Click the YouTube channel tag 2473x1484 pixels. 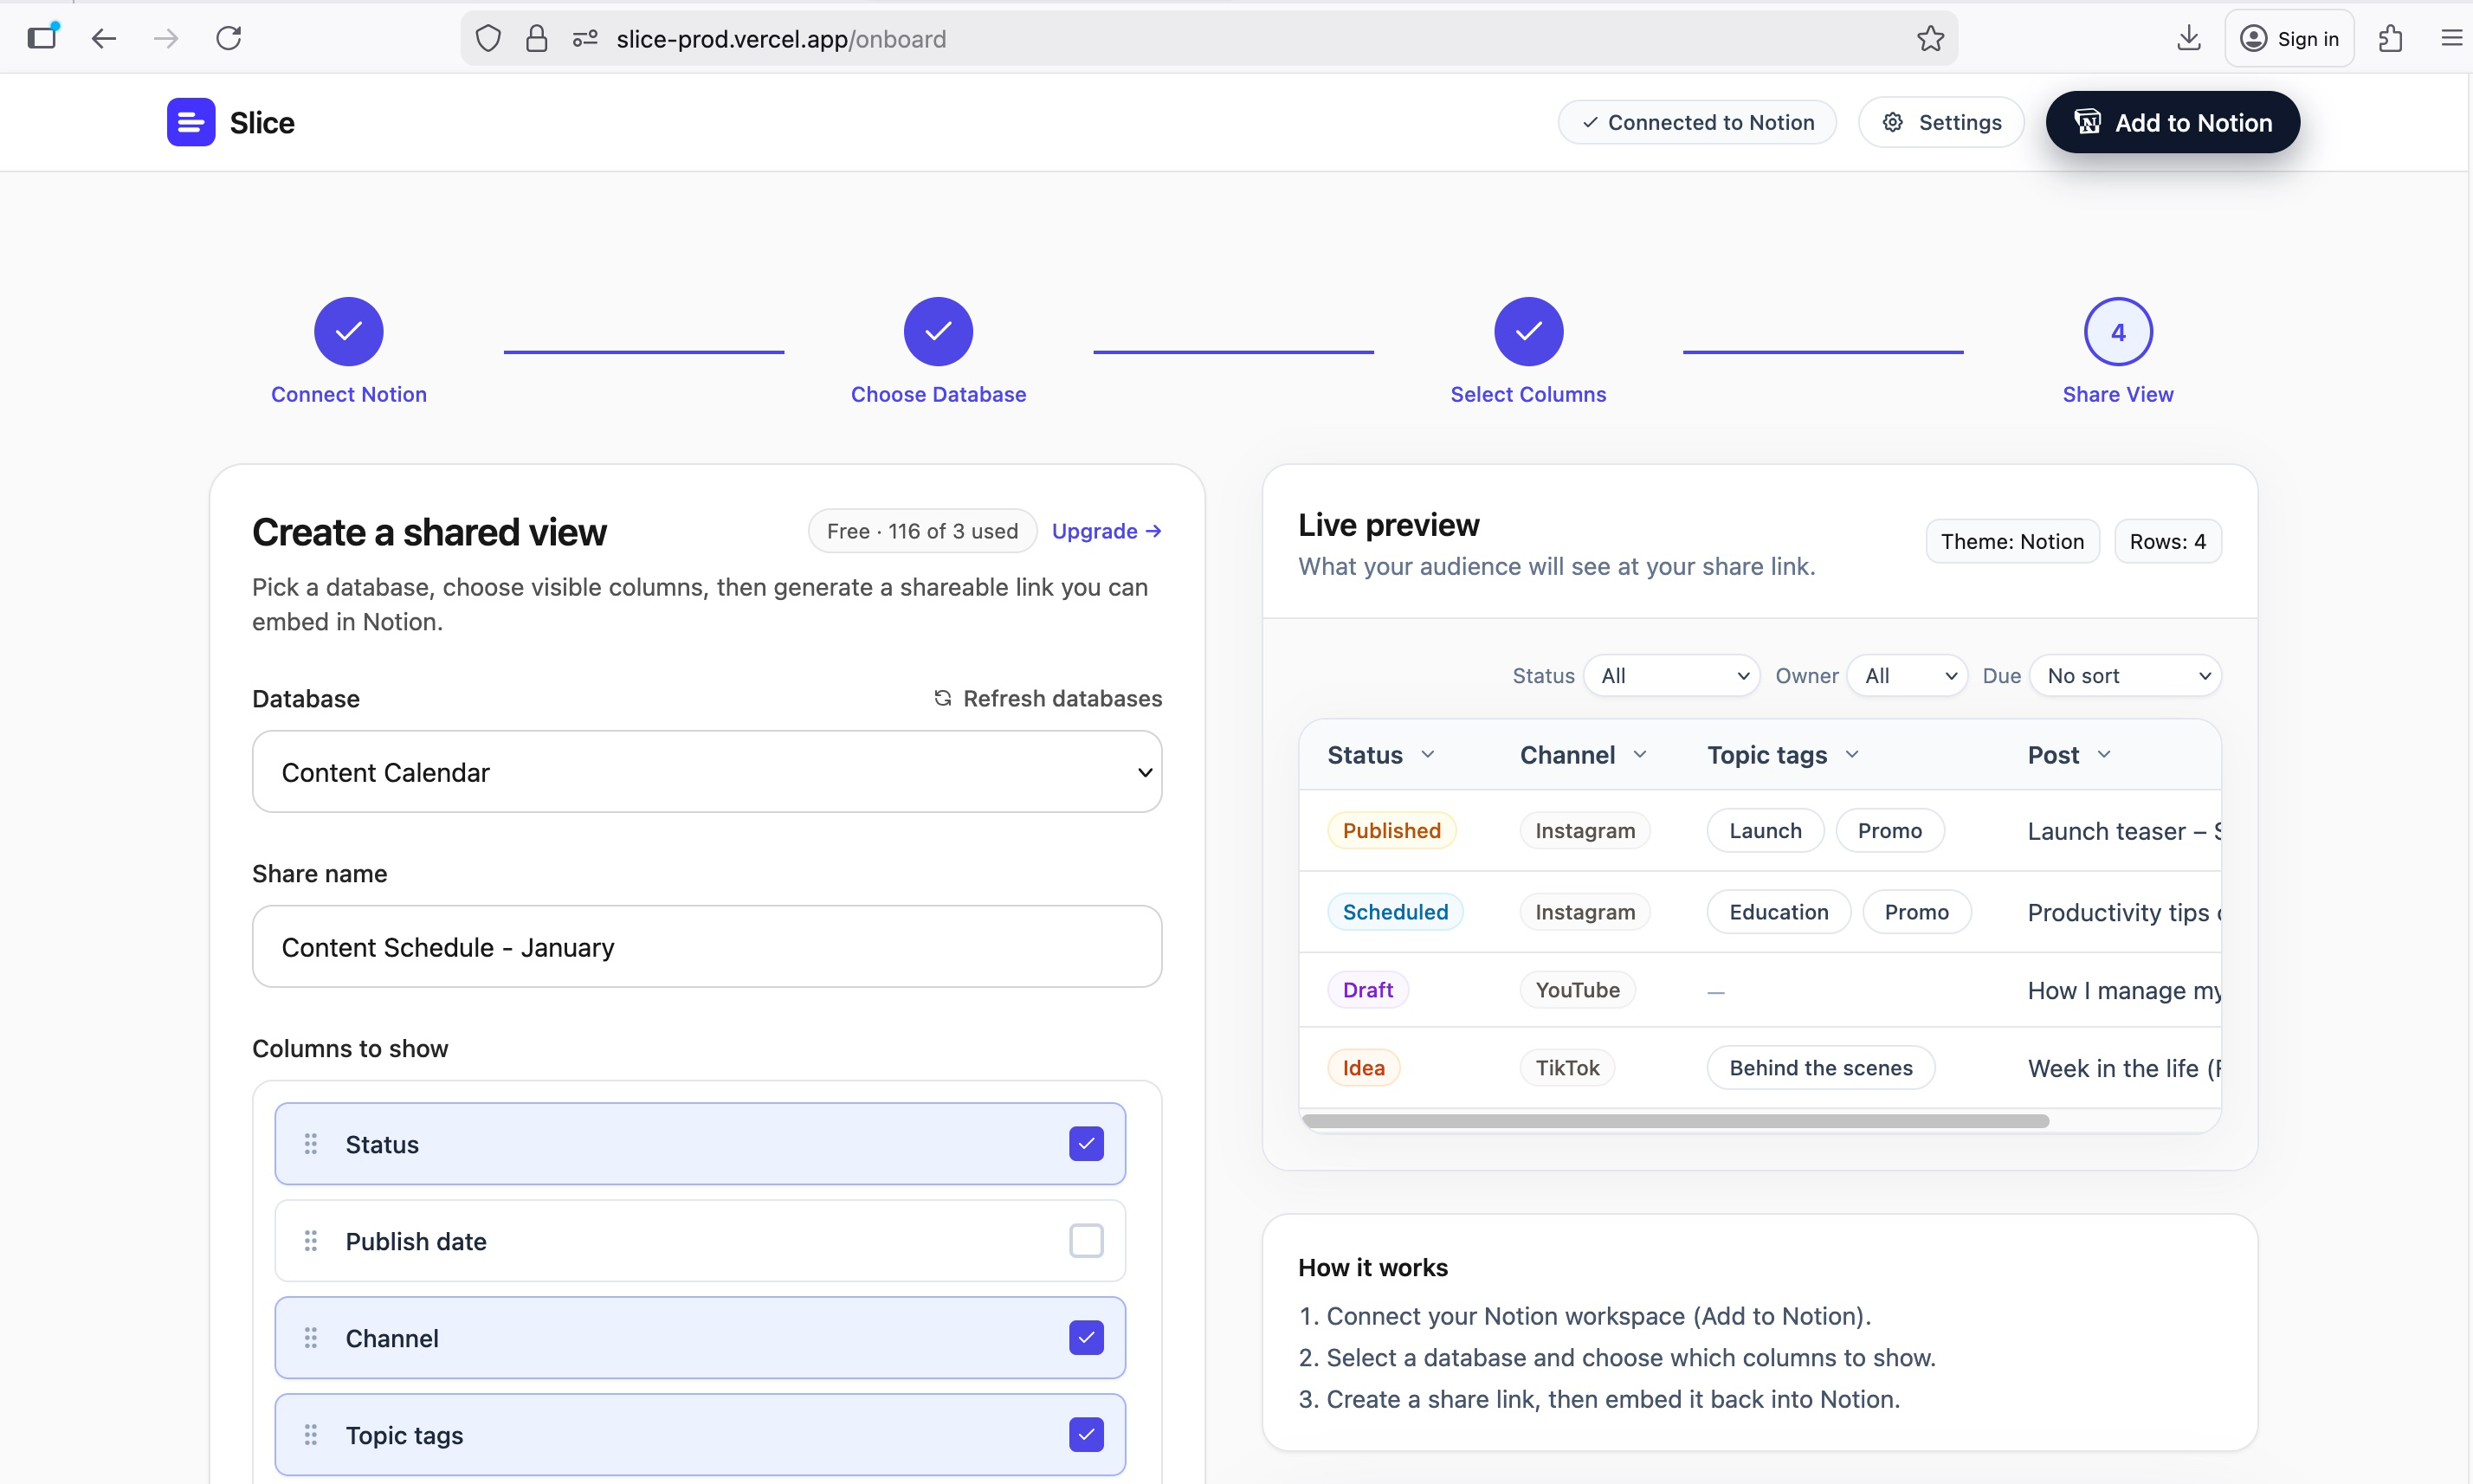tap(1577, 990)
